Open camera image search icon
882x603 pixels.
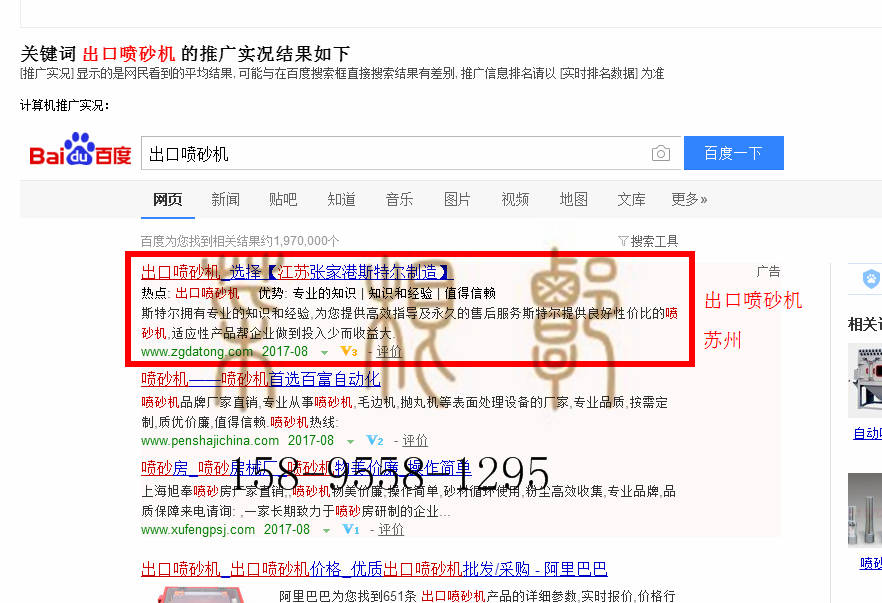pyautogui.click(x=660, y=153)
